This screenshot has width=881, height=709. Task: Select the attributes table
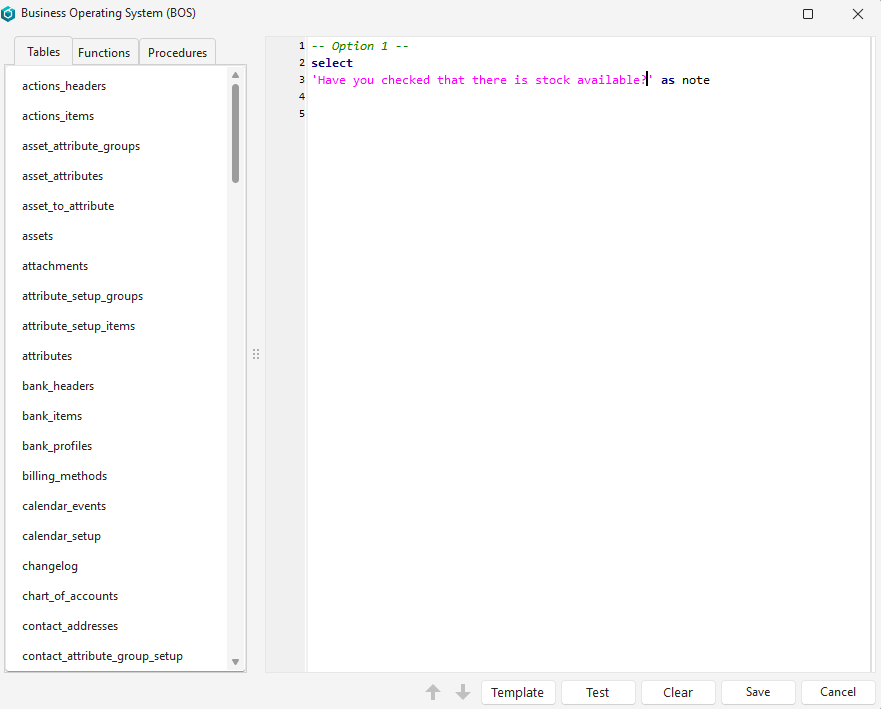point(47,356)
